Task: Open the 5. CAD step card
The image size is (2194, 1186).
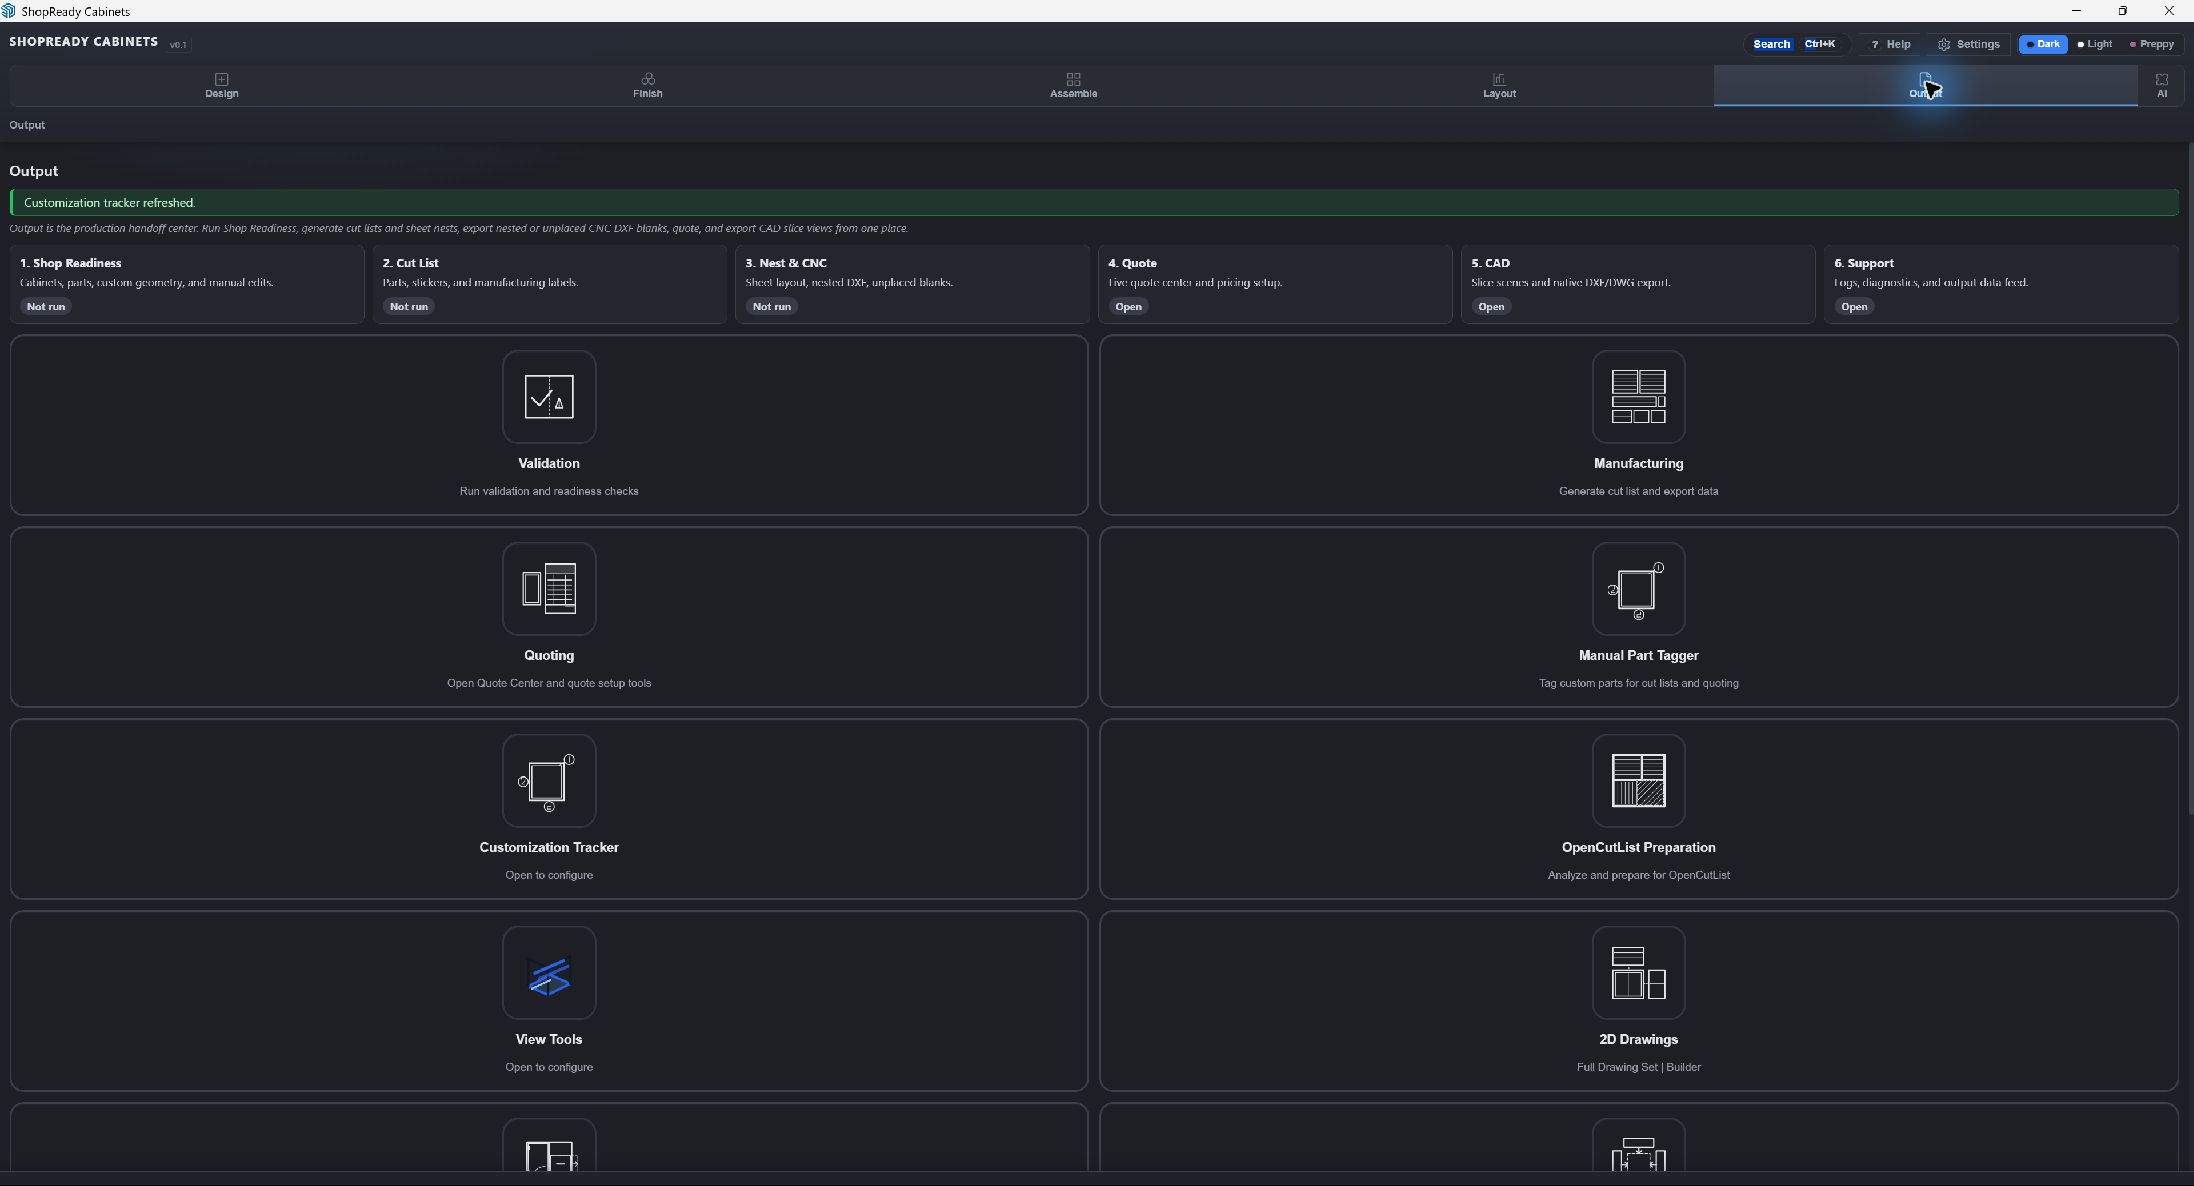Action: [1638, 284]
